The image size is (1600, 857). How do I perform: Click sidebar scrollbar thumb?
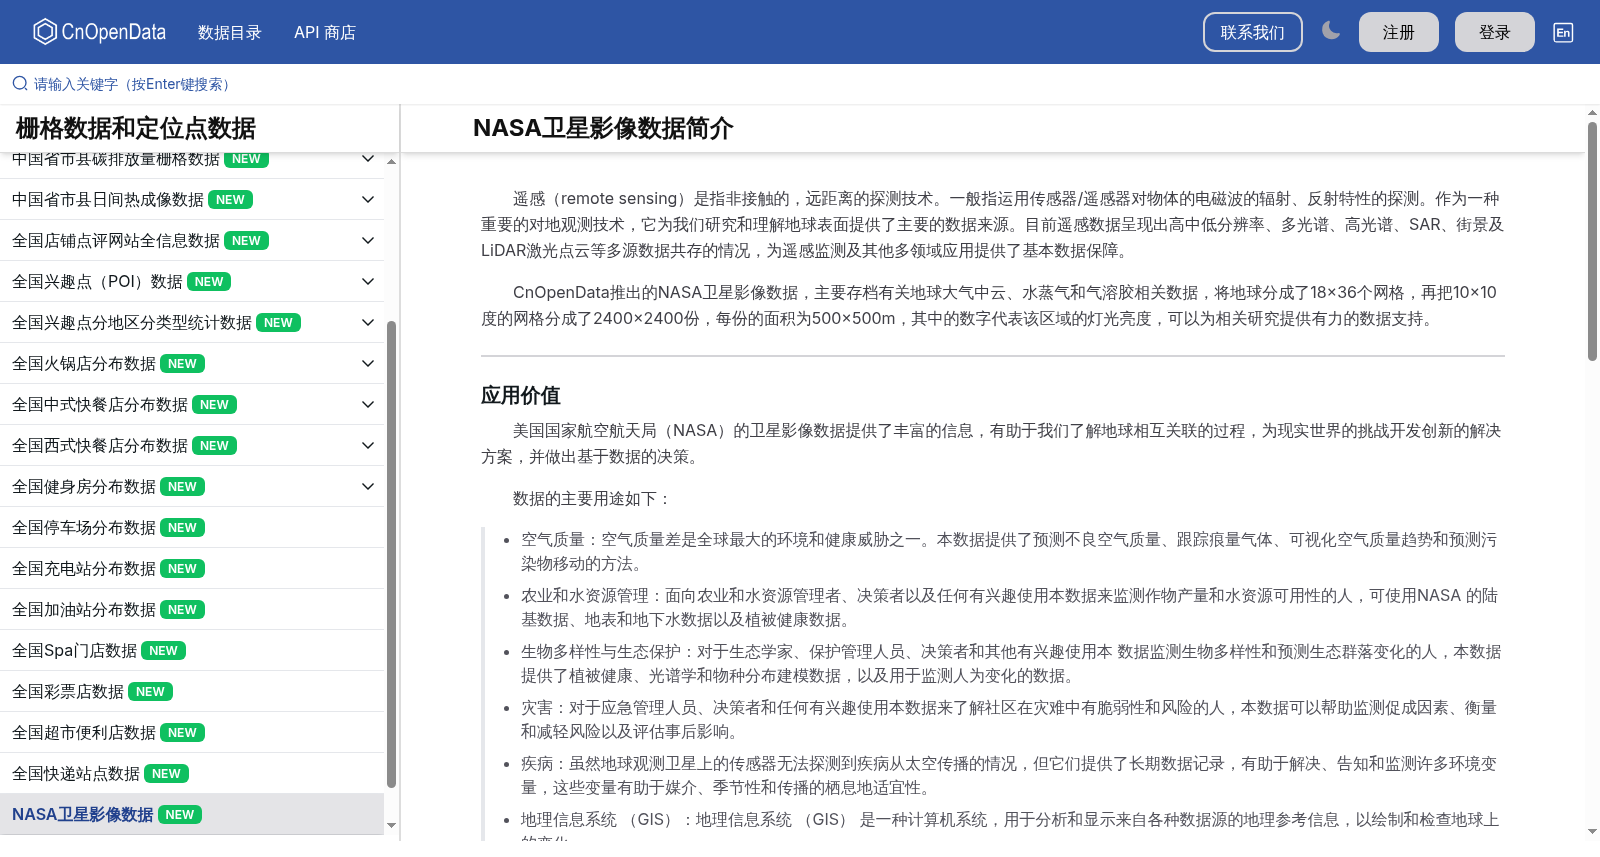pos(391,555)
